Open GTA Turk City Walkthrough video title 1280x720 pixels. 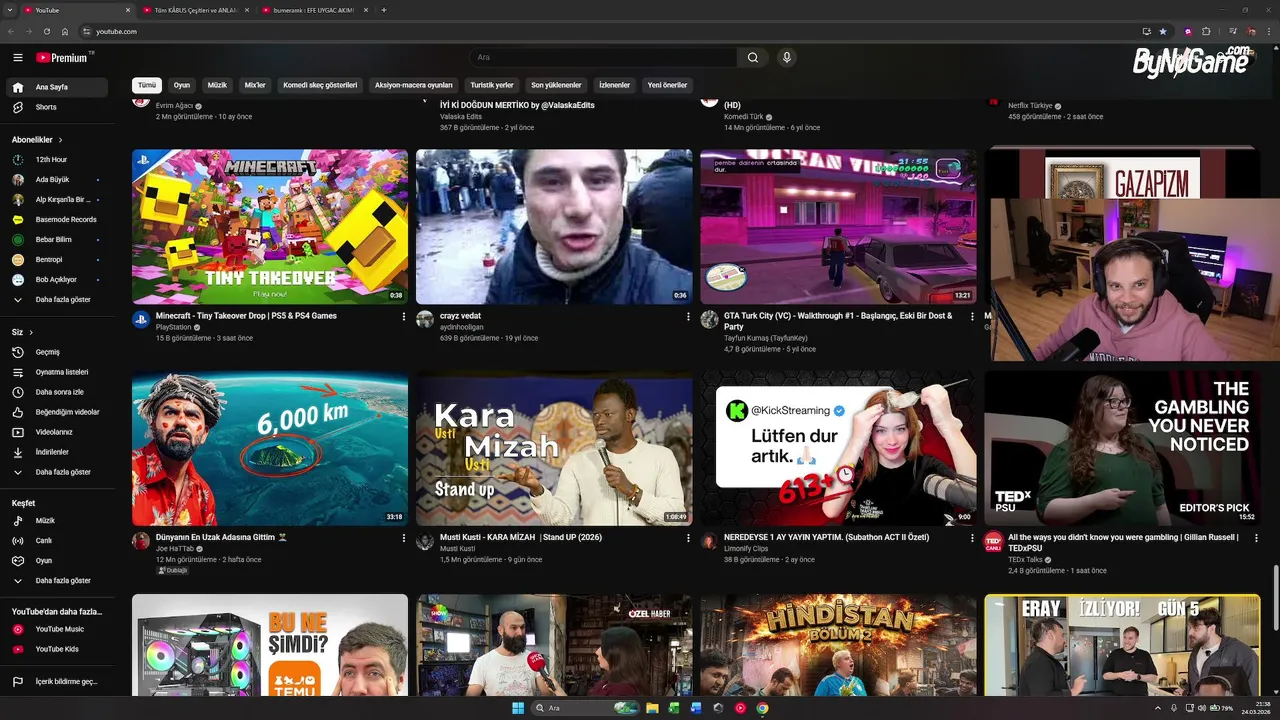coord(838,321)
